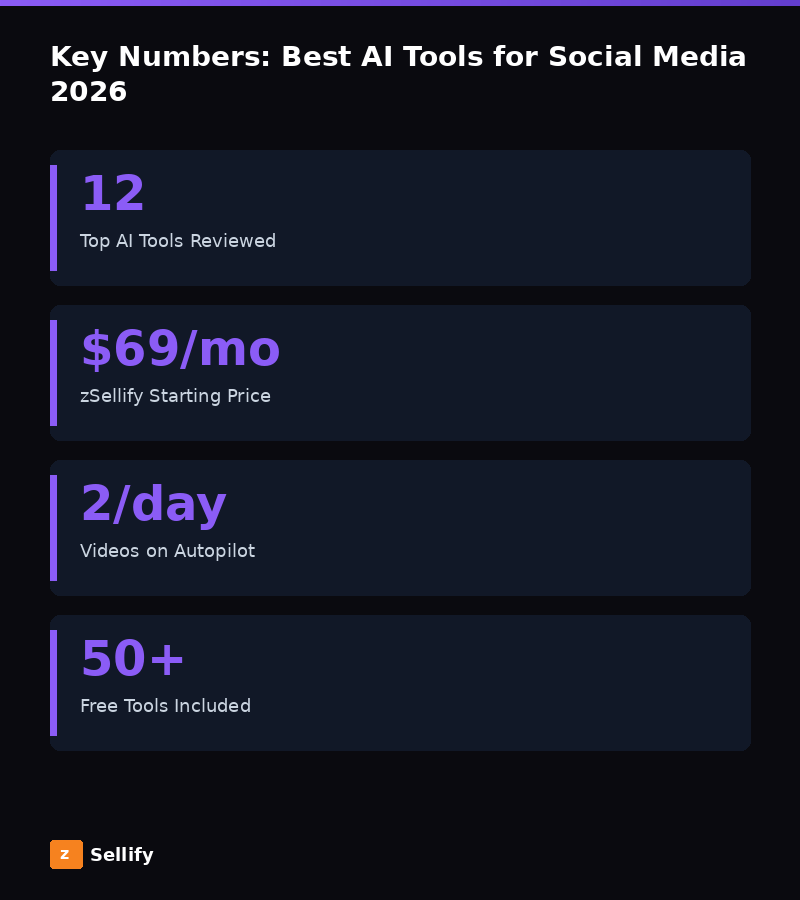Click the 2/day statistic

point(153,505)
